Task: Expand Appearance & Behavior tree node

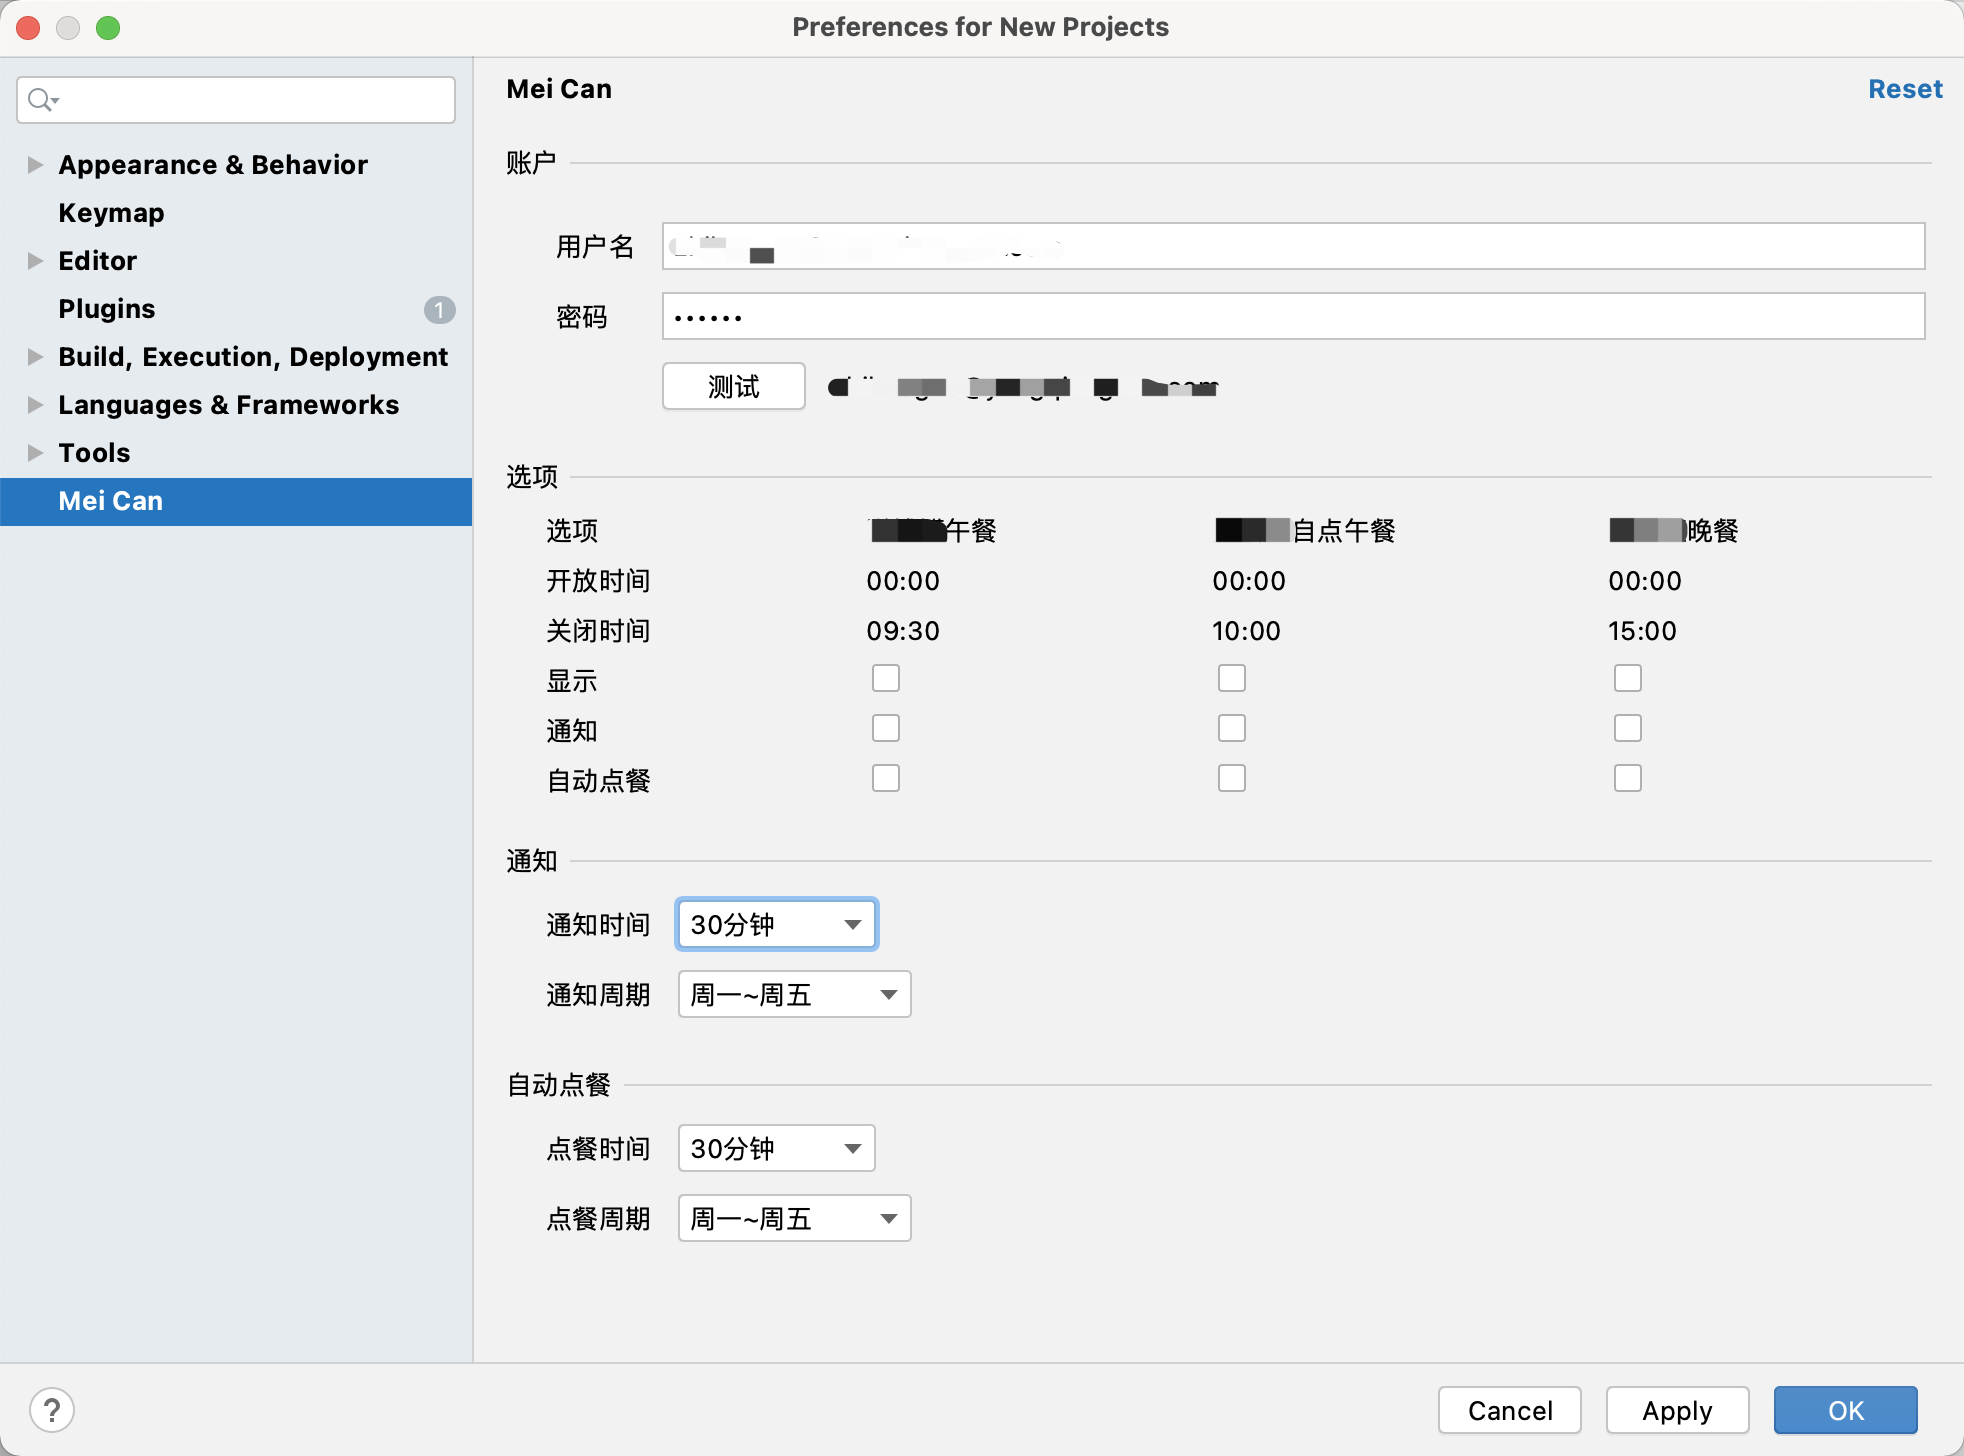Action: [x=35, y=165]
